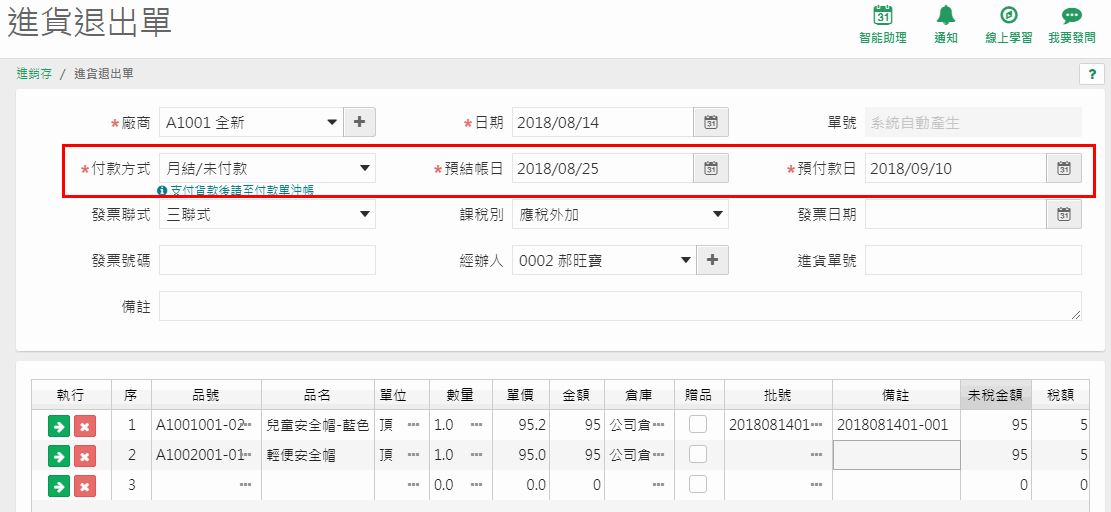Add a new 廠商 with plus button
The width and height of the screenshot is (1111, 512).
[359, 122]
